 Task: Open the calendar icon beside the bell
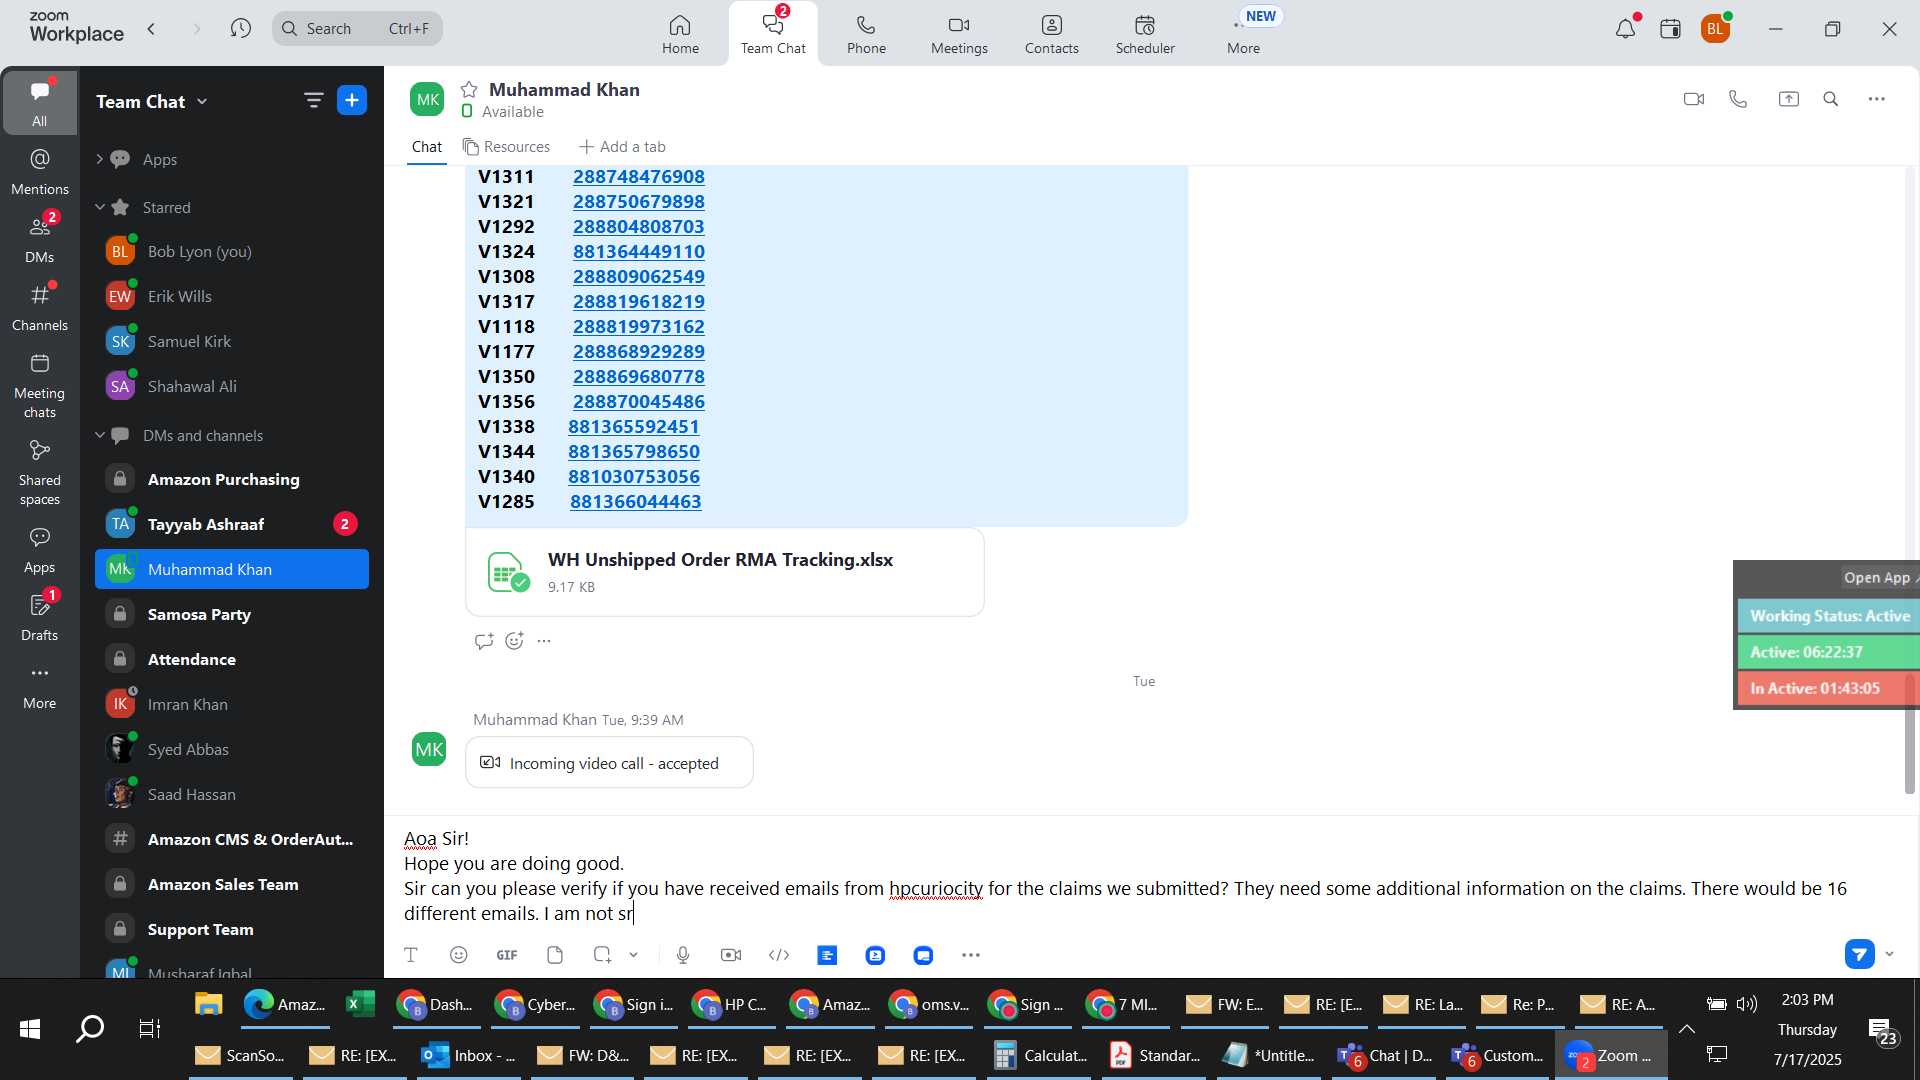(x=1670, y=29)
